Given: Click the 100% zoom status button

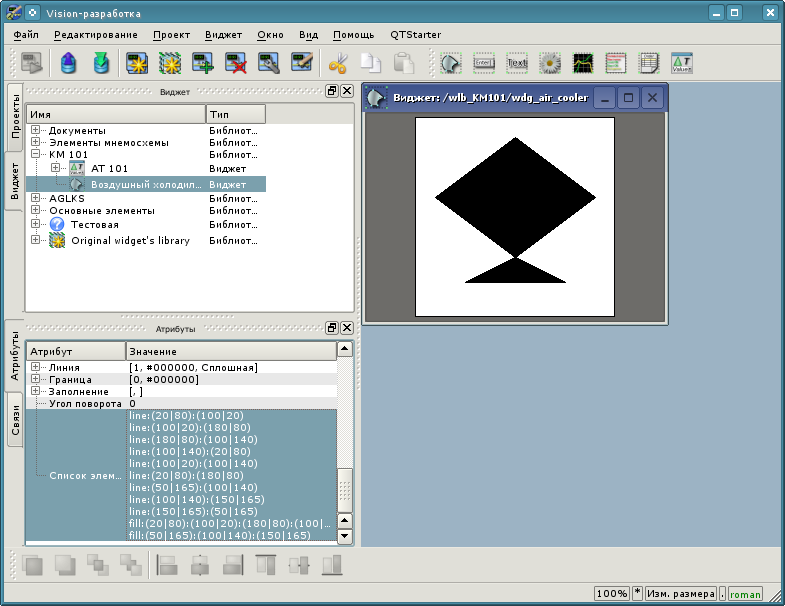Looking at the screenshot, I should coord(611,594).
